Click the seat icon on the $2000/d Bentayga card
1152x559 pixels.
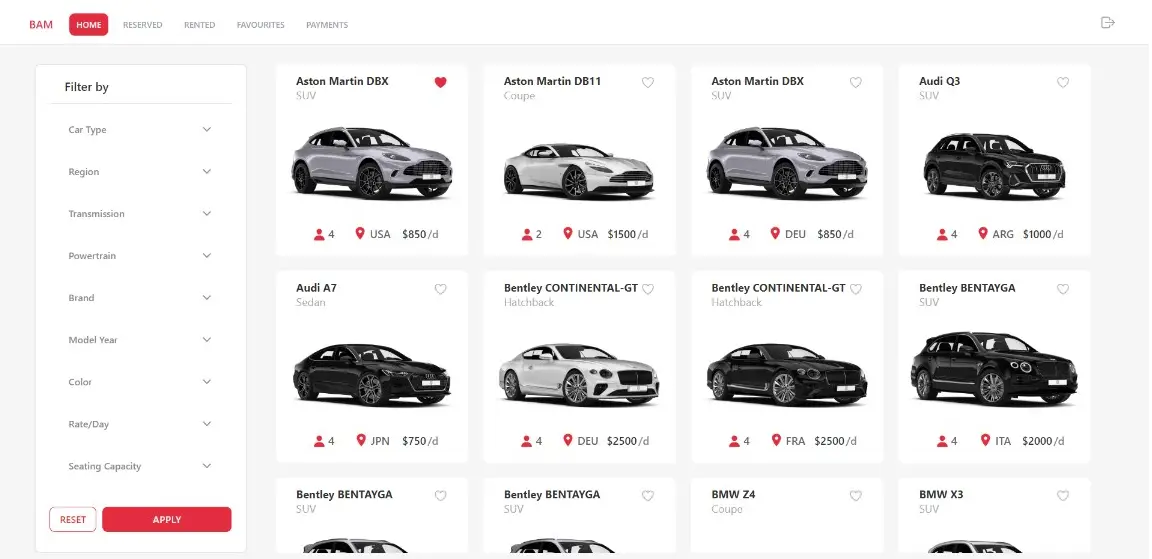(x=942, y=441)
